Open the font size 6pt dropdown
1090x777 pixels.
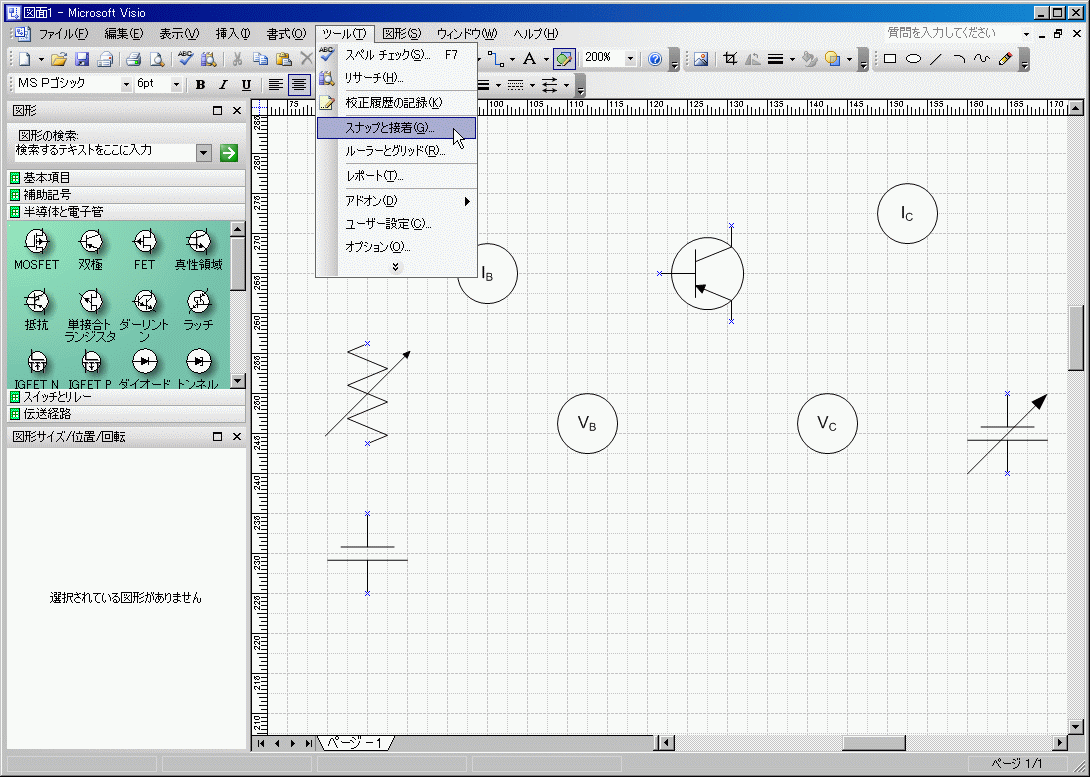tap(177, 85)
